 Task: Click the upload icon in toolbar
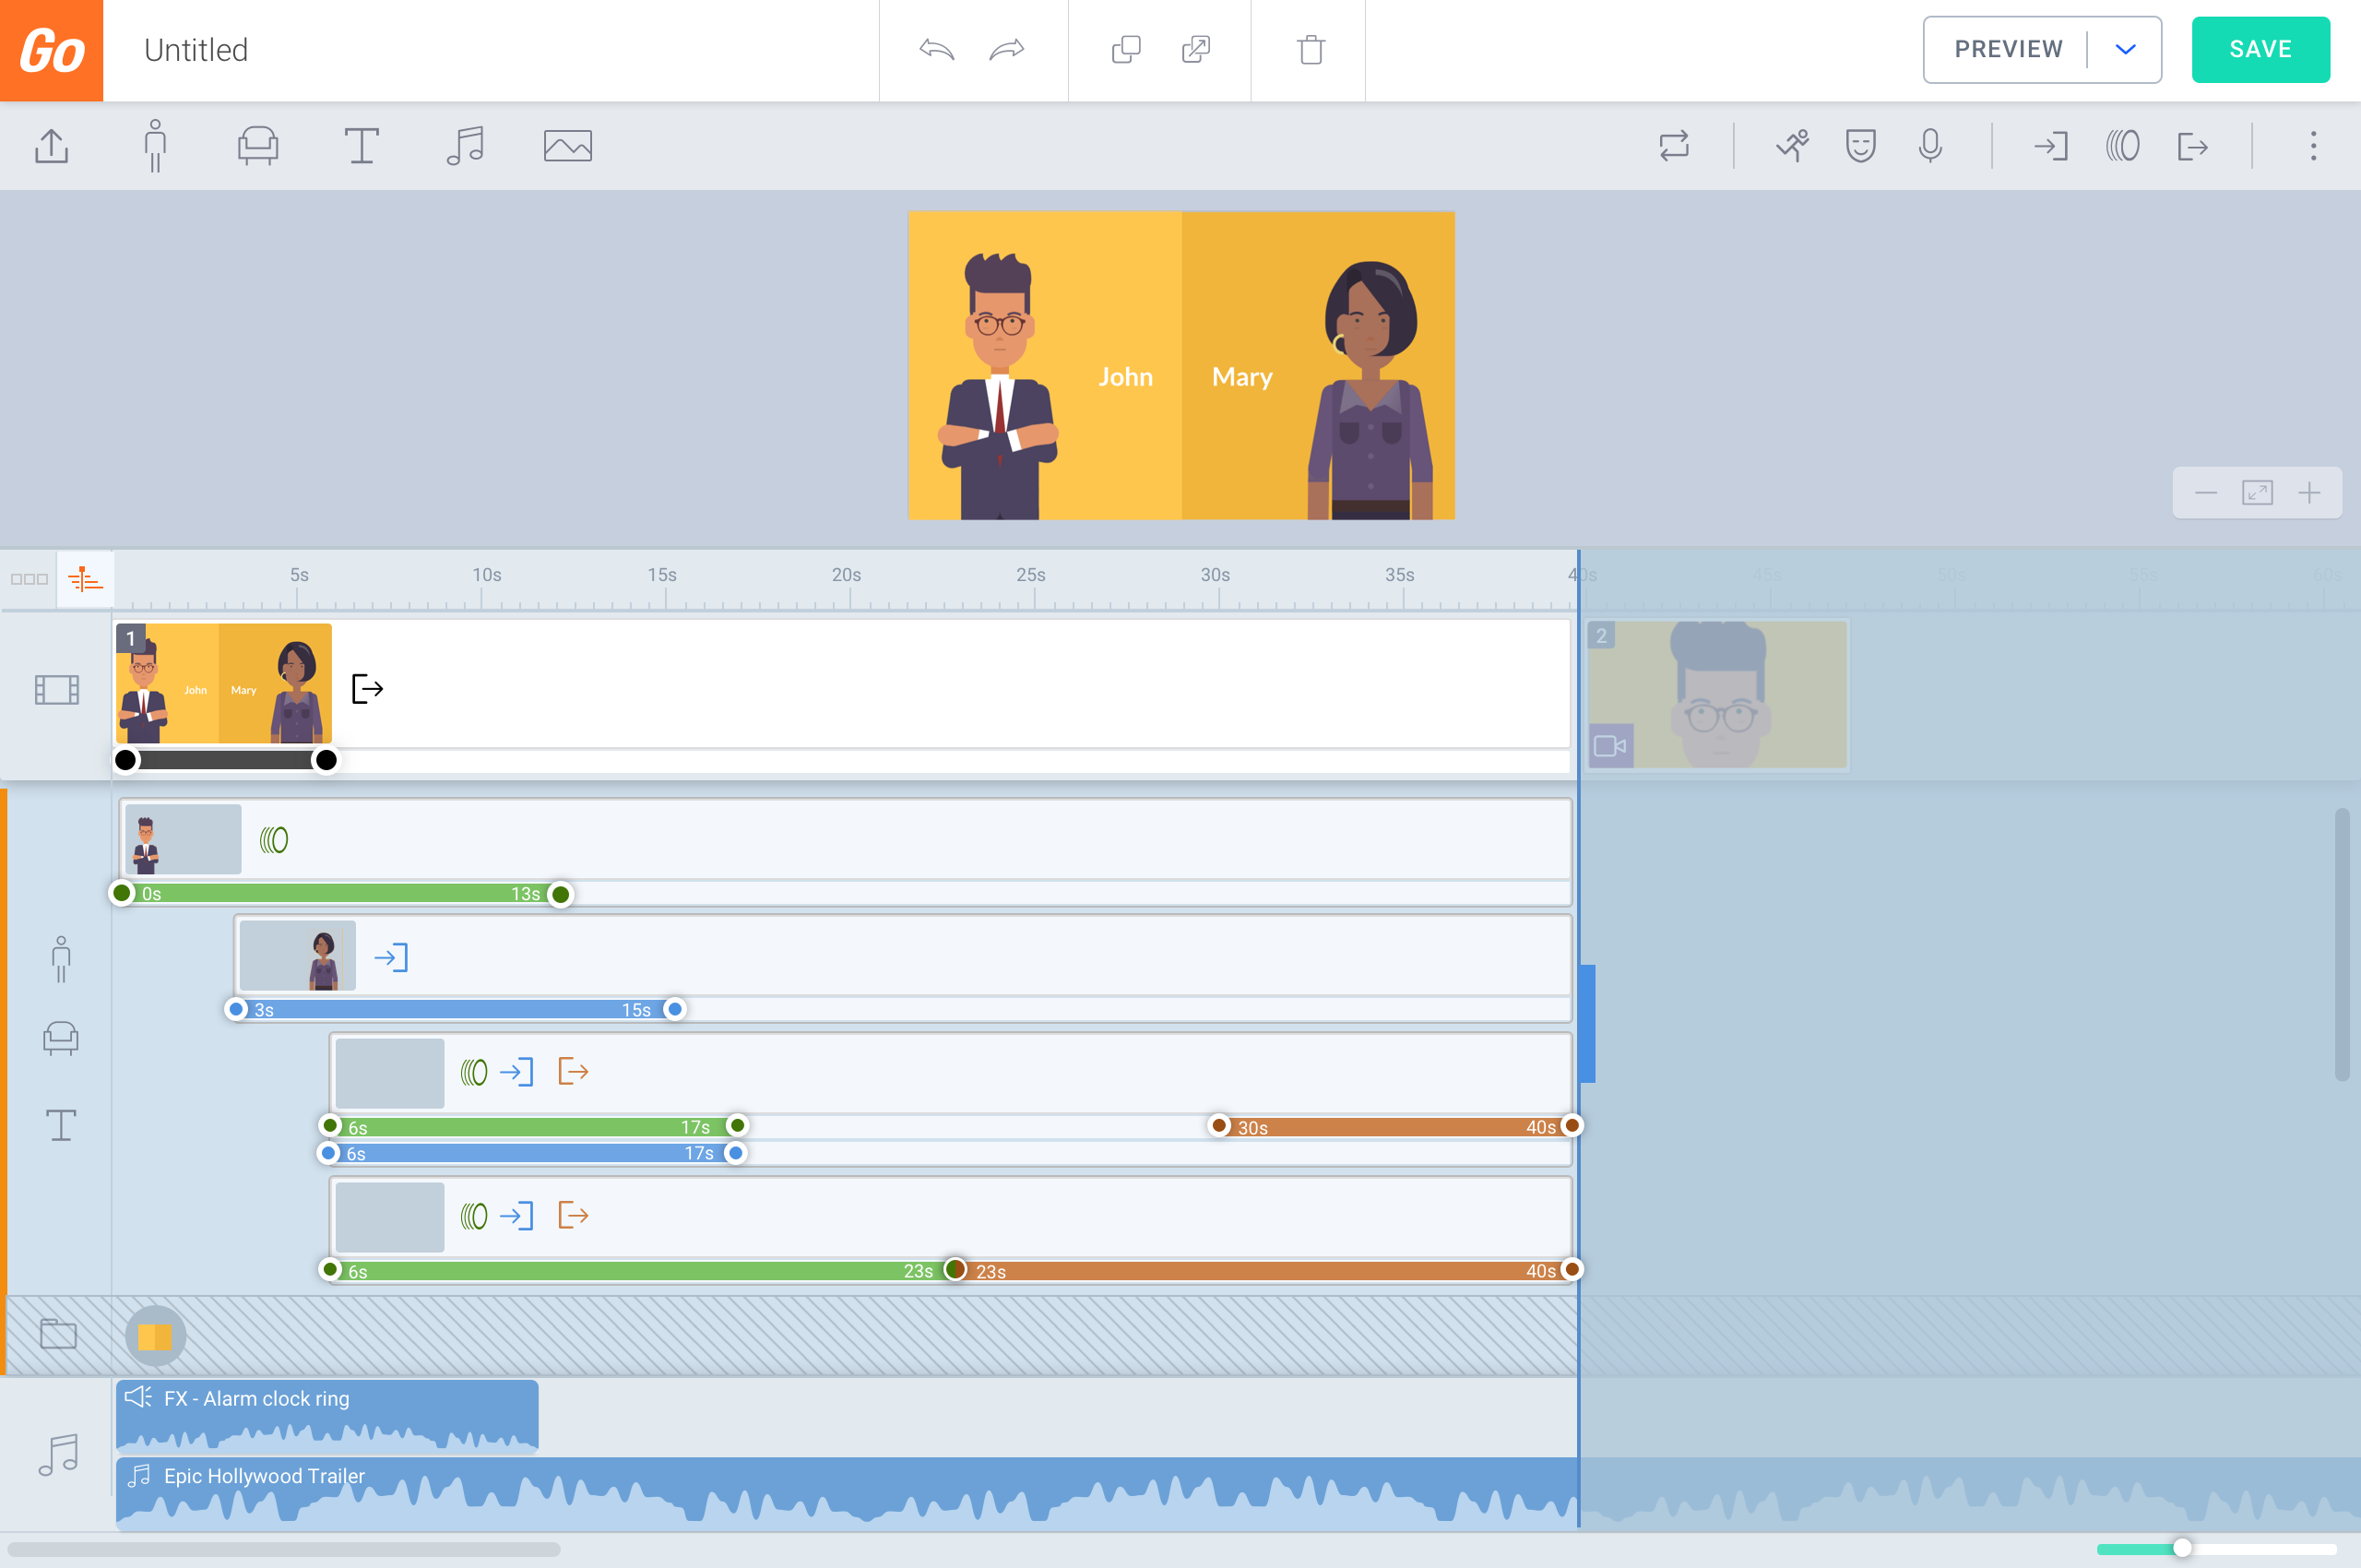coord(51,146)
